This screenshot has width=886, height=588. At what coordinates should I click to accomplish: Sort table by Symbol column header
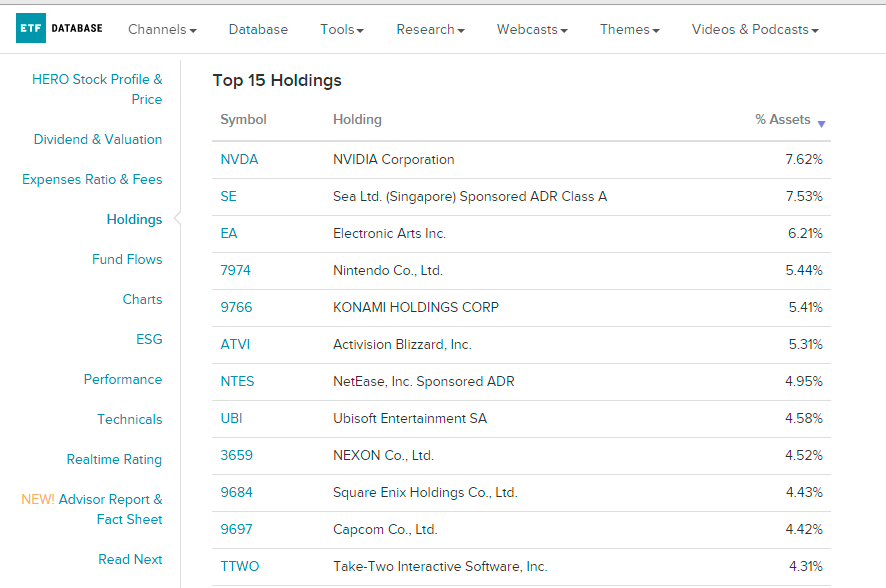(243, 120)
